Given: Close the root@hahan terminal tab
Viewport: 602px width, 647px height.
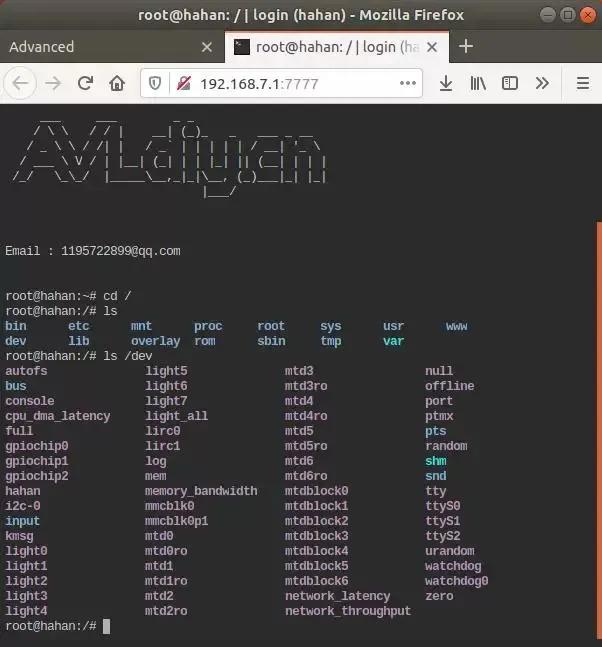Looking at the screenshot, I should [x=433, y=47].
